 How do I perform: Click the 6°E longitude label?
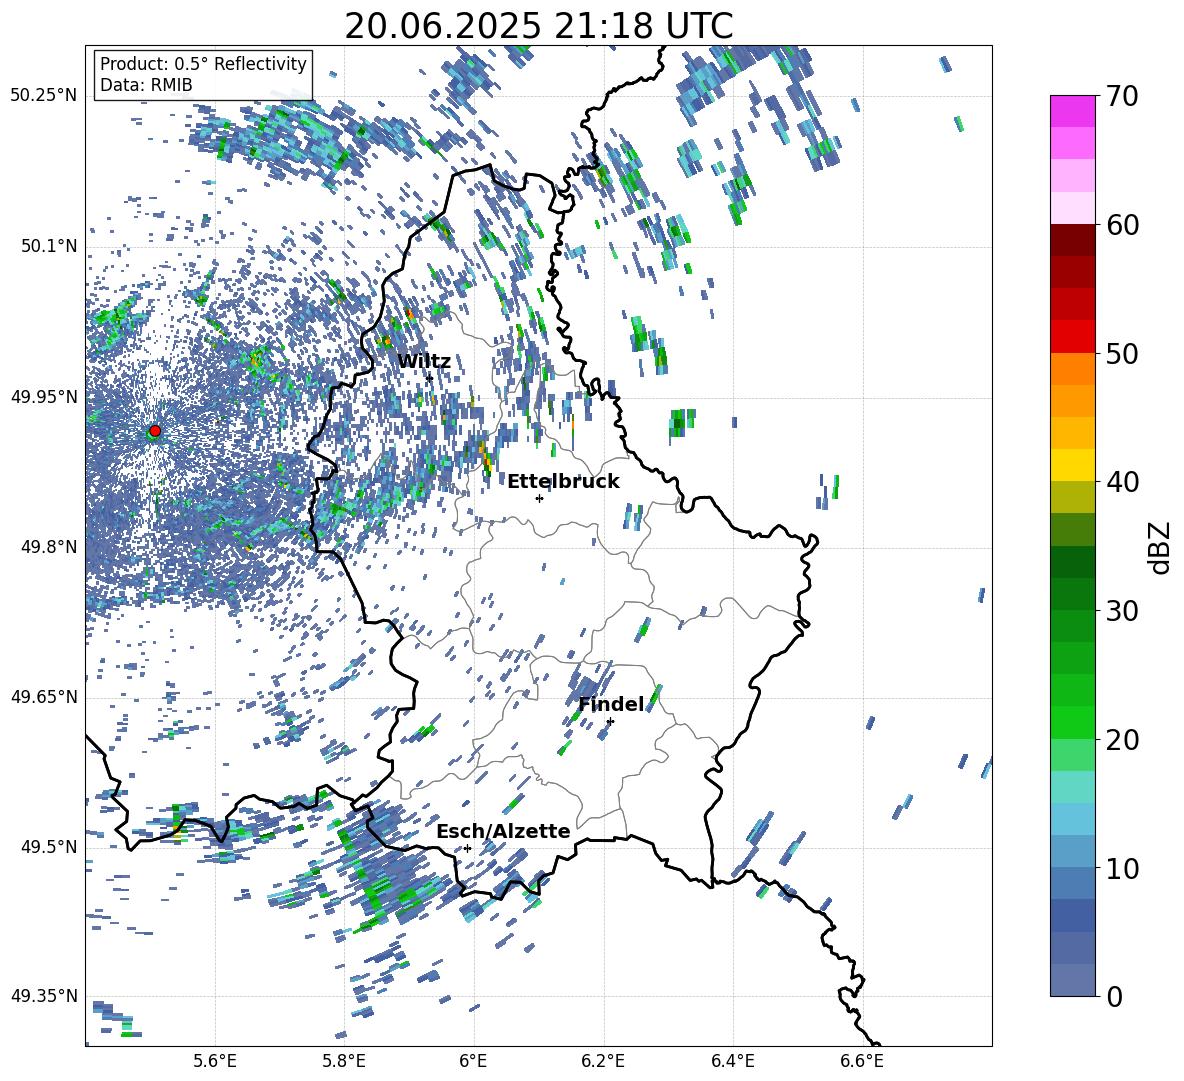click(473, 1061)
